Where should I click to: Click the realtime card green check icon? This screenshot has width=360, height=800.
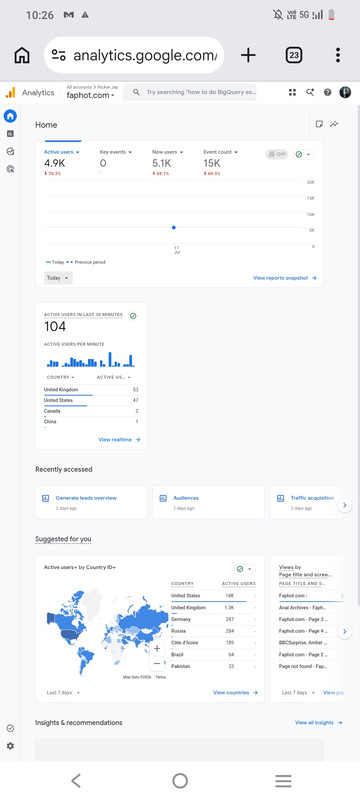(x=133, y=316)
